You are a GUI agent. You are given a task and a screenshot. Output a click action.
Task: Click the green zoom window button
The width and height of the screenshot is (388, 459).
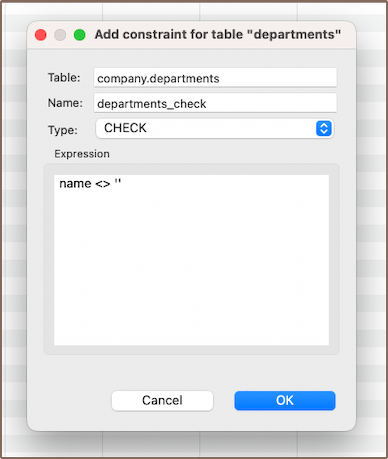(80, 35)
